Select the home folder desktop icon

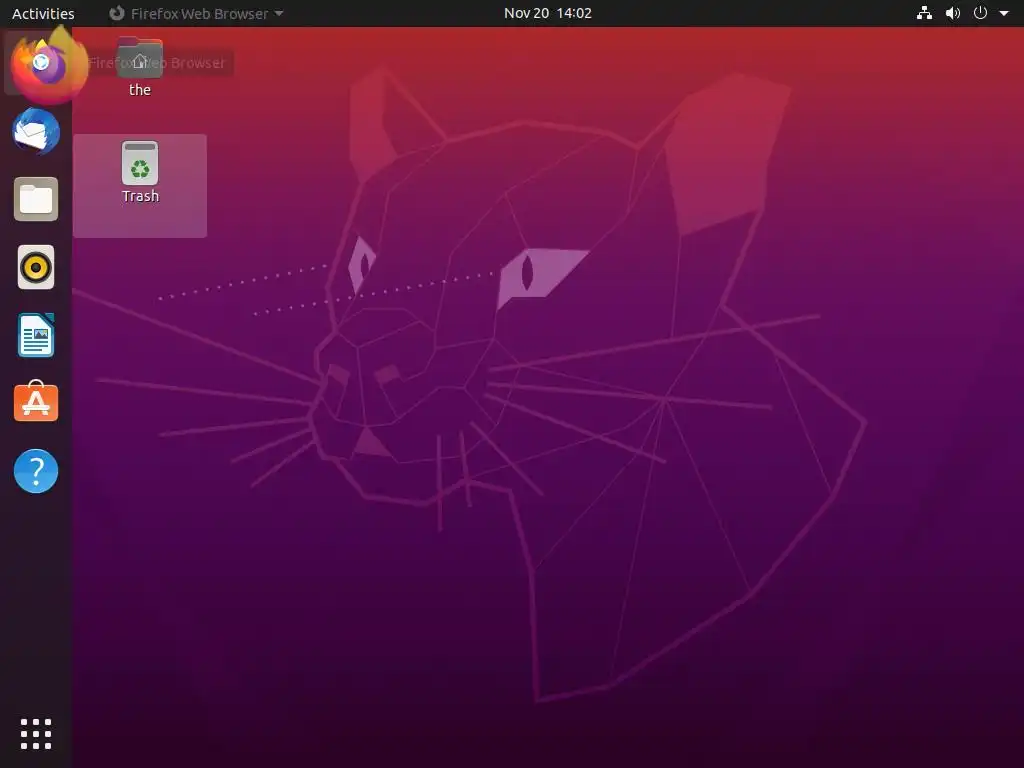click(140, 59)
